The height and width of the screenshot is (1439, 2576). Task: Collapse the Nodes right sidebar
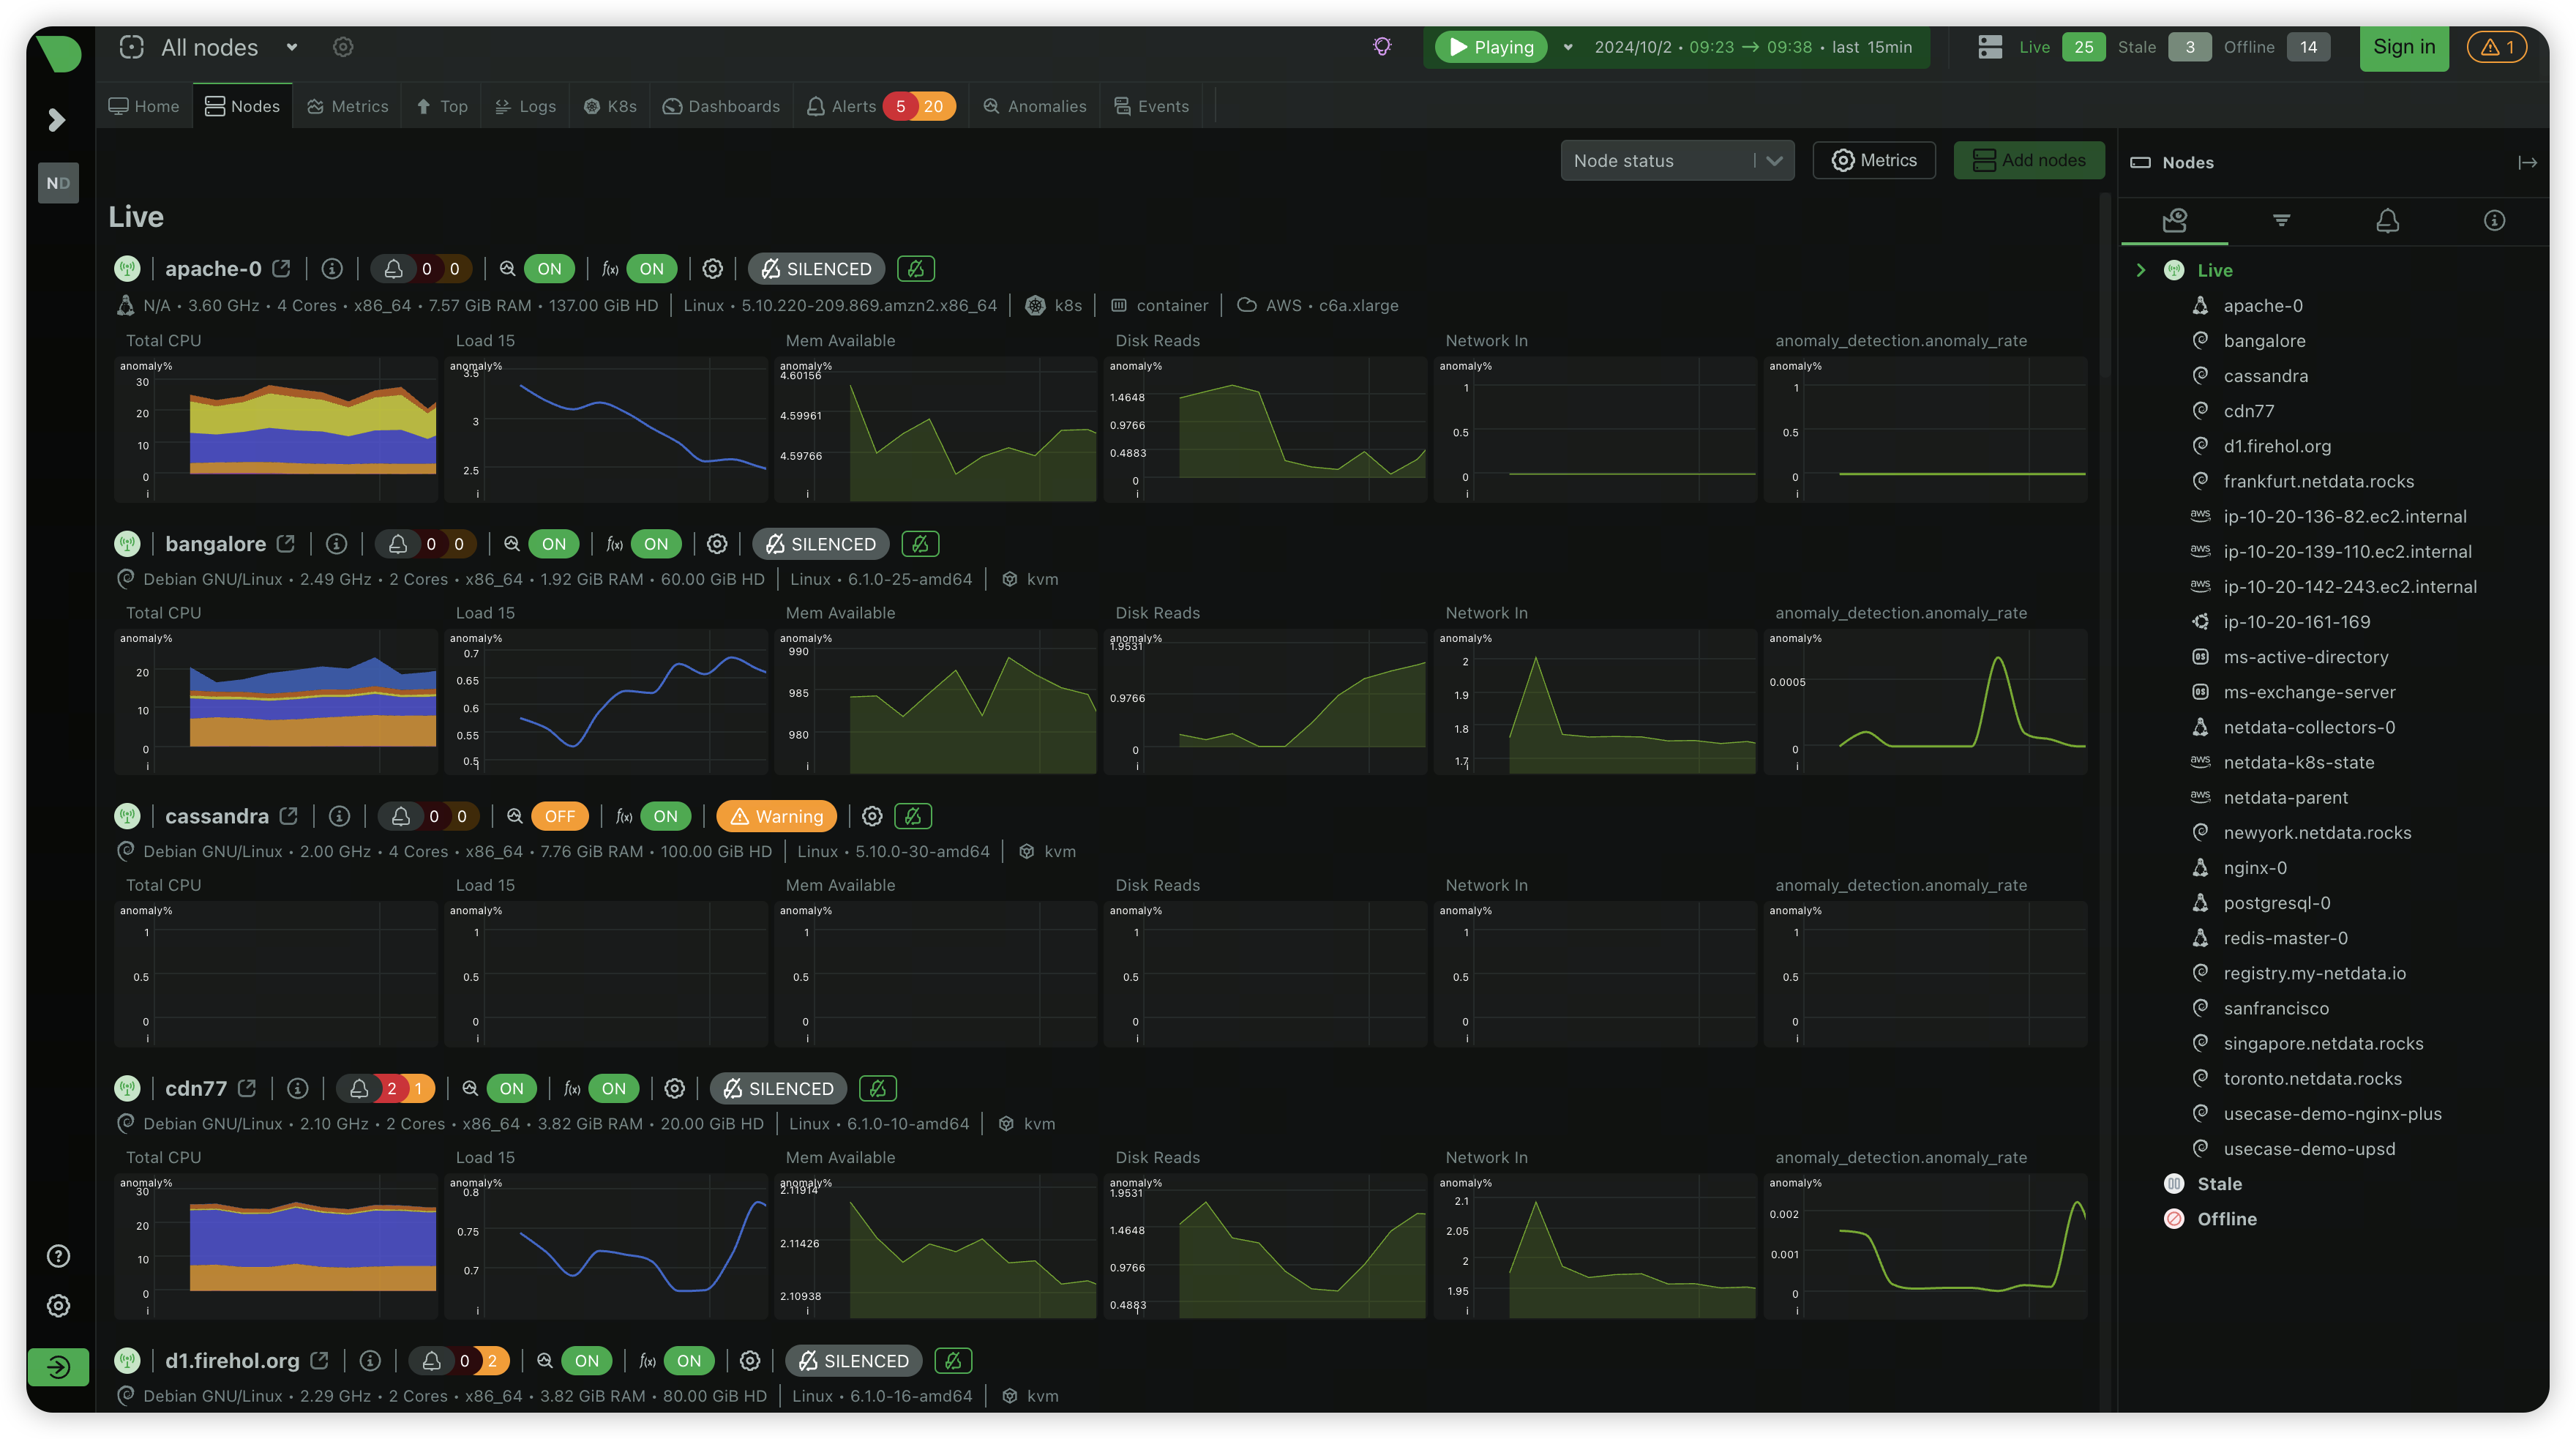pos(2527,162)
